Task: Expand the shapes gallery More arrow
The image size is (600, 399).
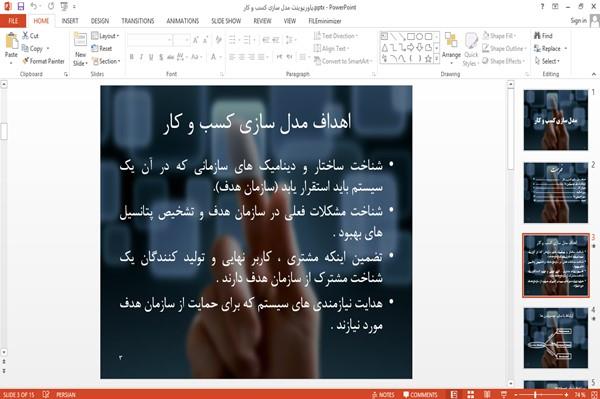Action: point(436,59)
